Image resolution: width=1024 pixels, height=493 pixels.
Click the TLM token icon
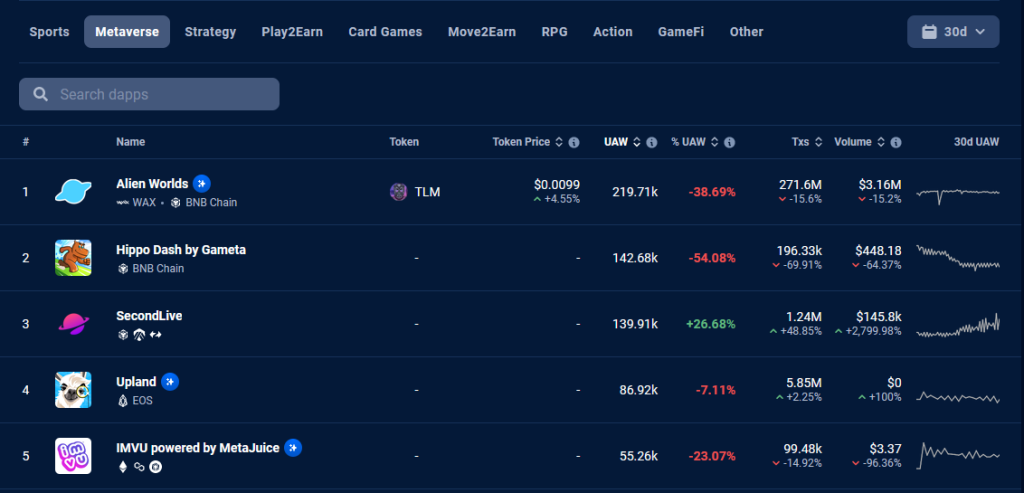point(398,192)
